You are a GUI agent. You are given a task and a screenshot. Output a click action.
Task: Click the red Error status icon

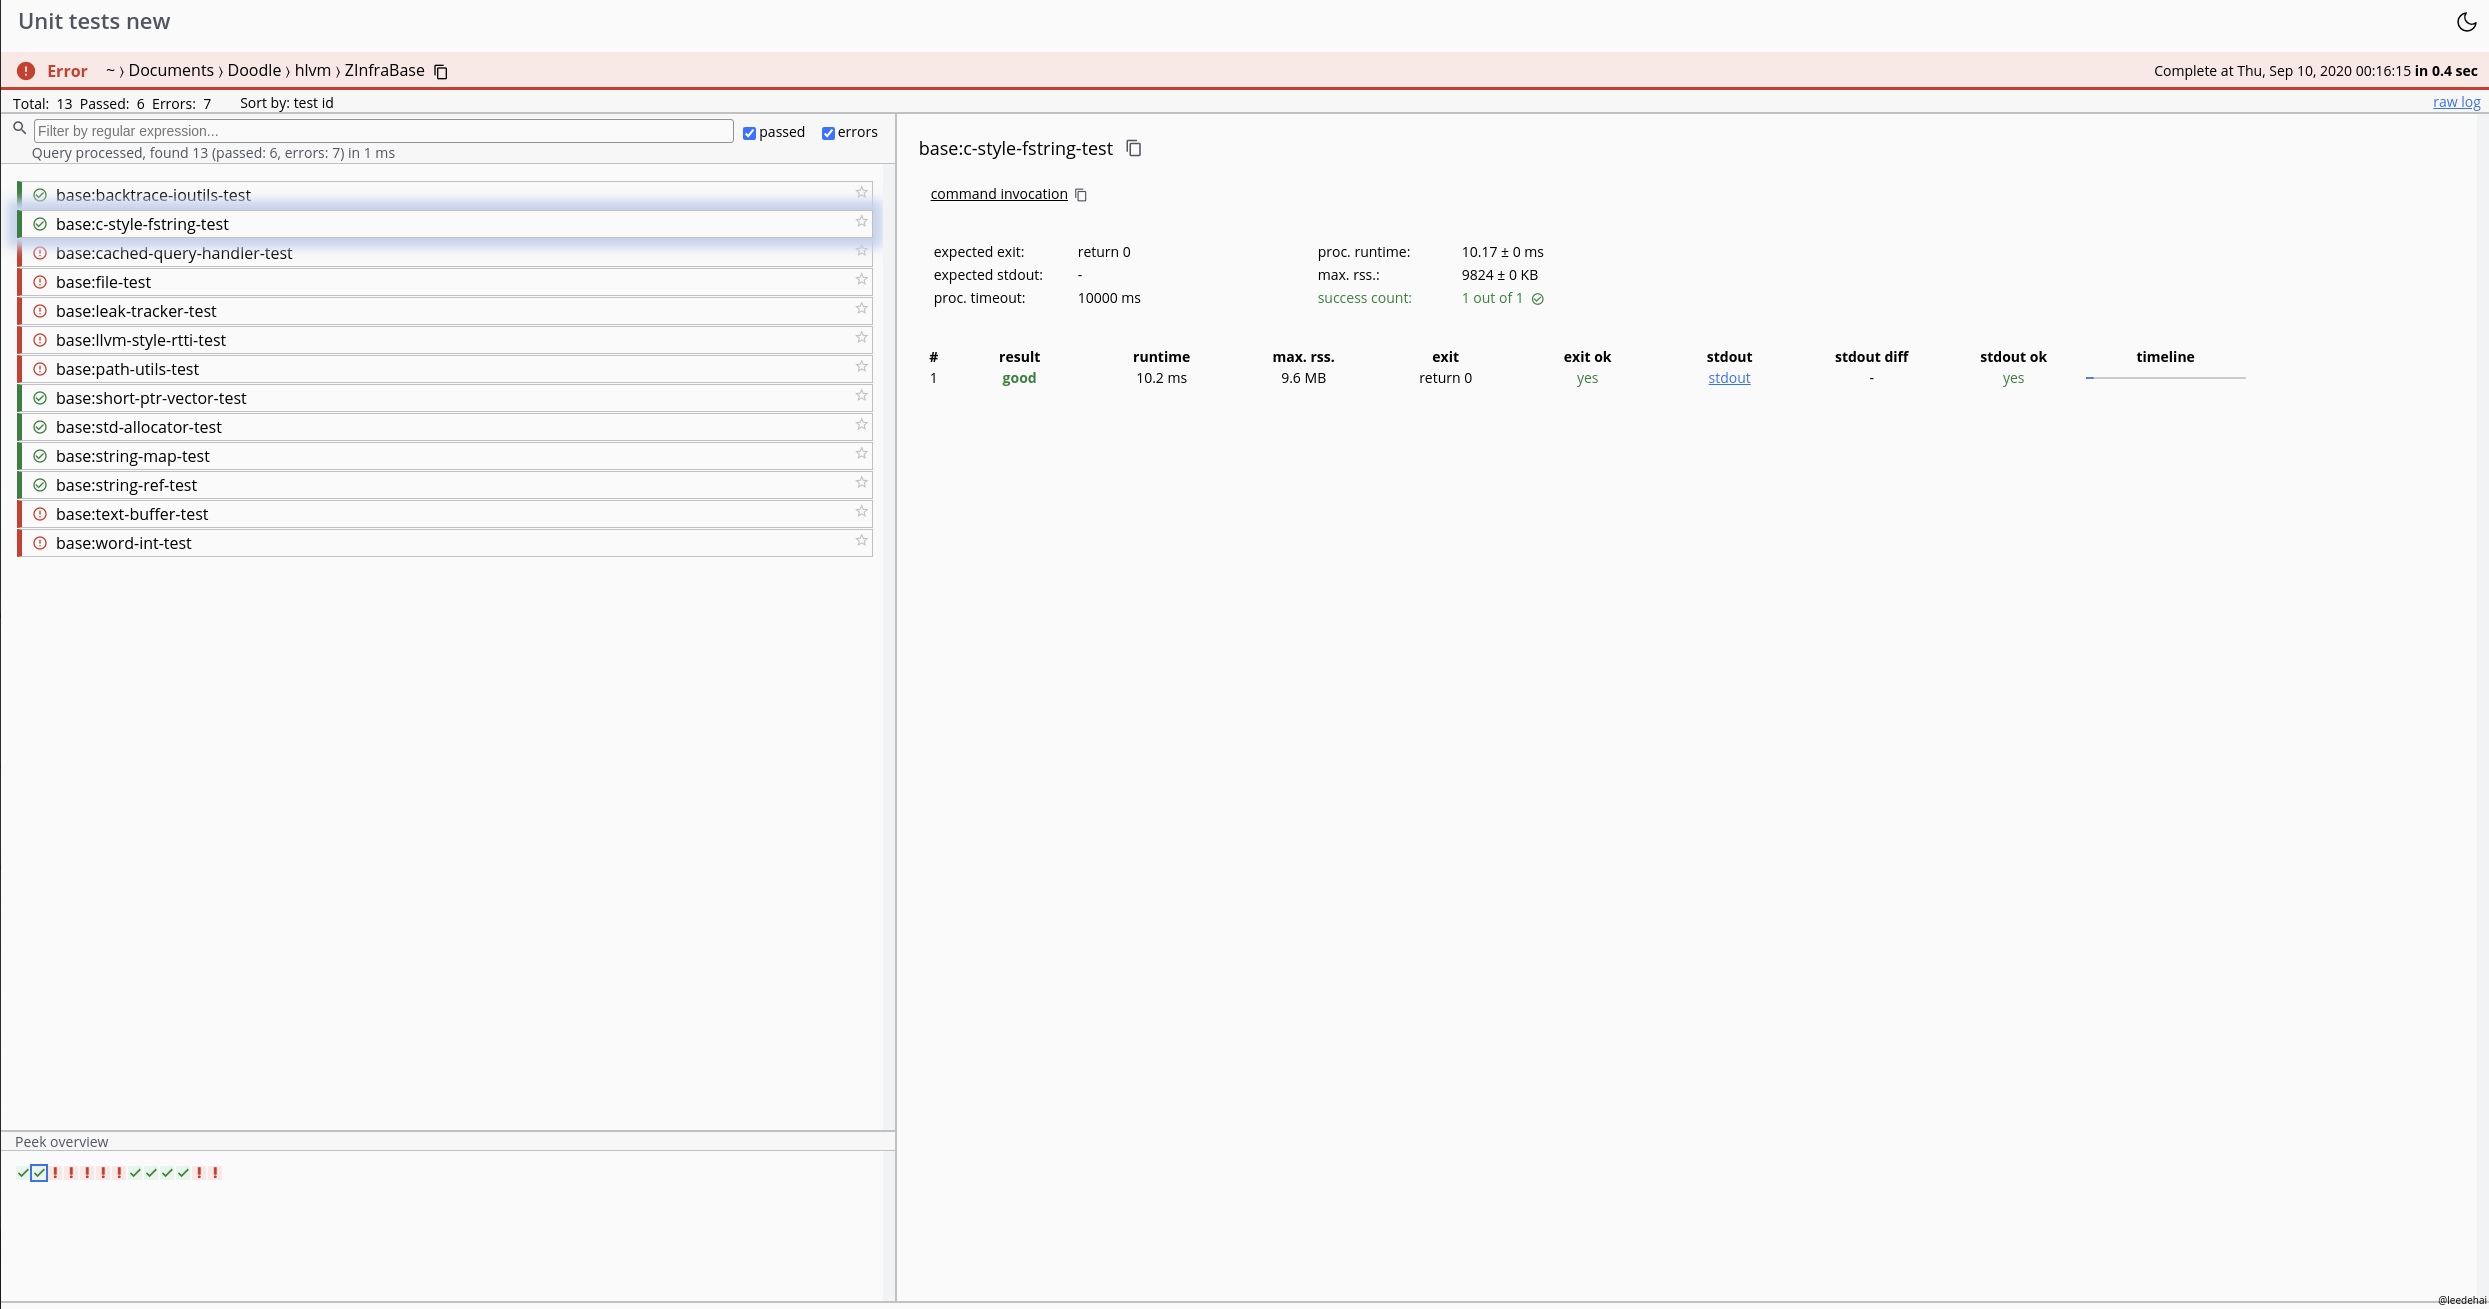point(26,71)
